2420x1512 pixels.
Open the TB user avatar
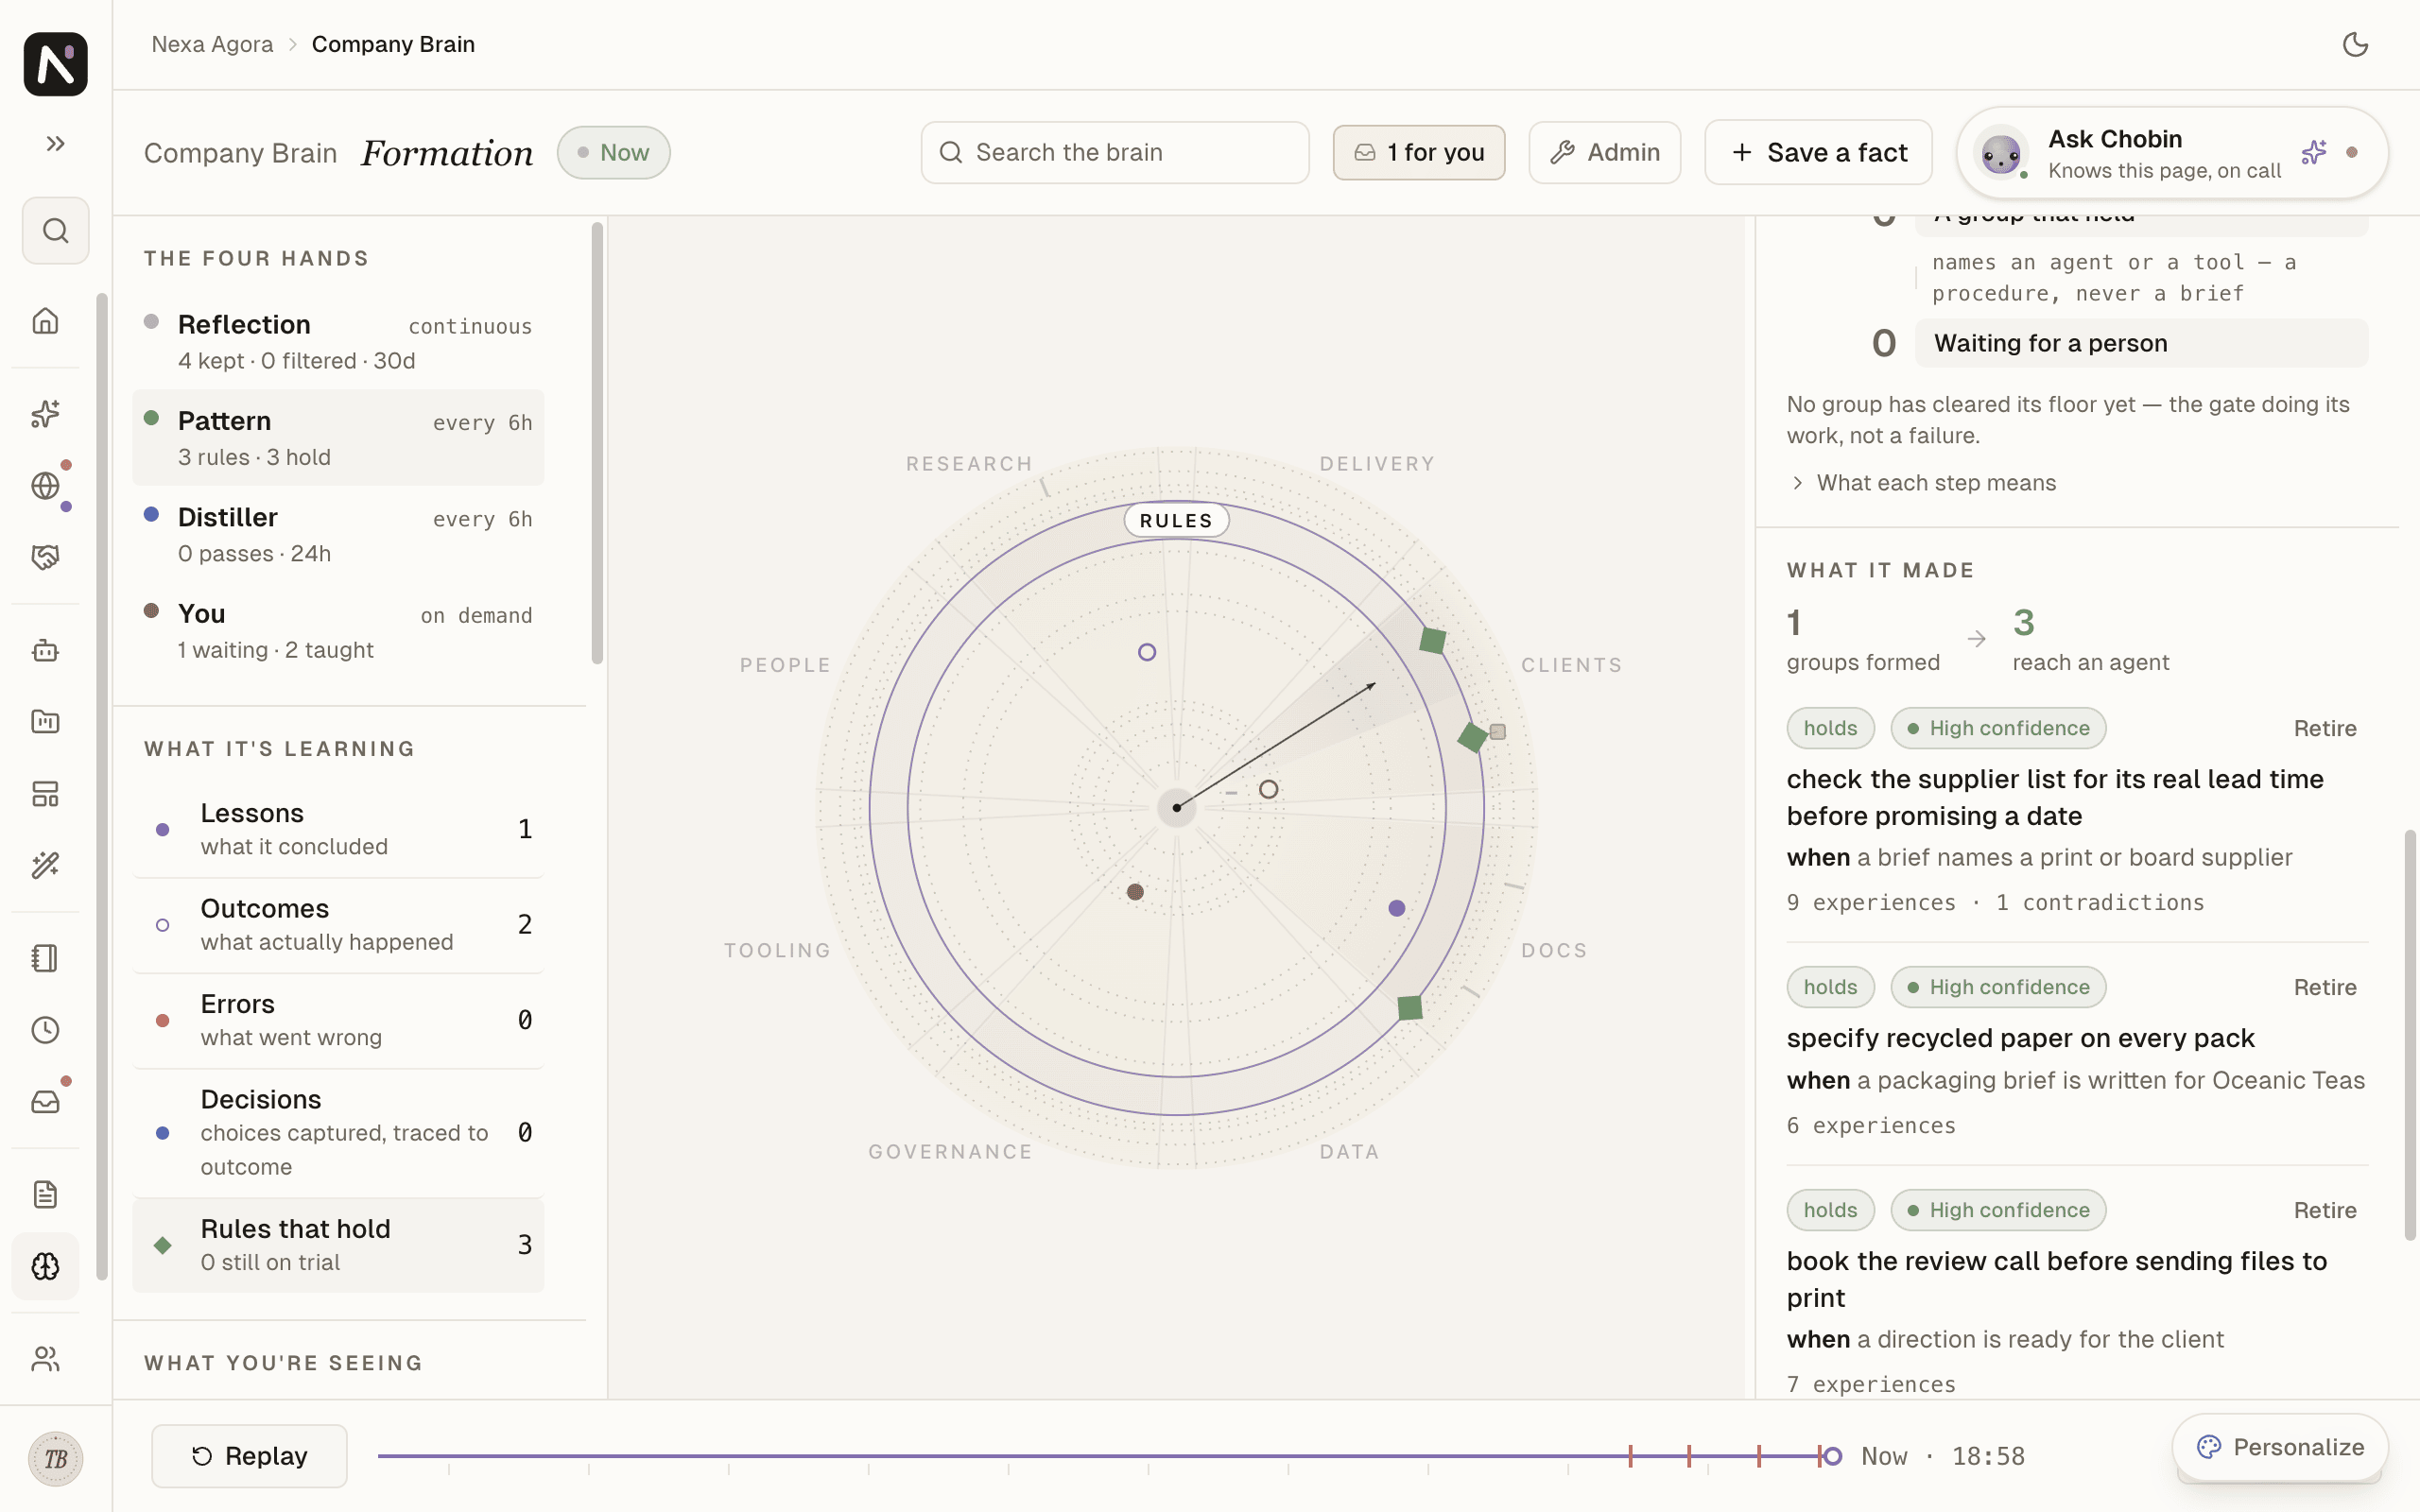[55, 1459]
